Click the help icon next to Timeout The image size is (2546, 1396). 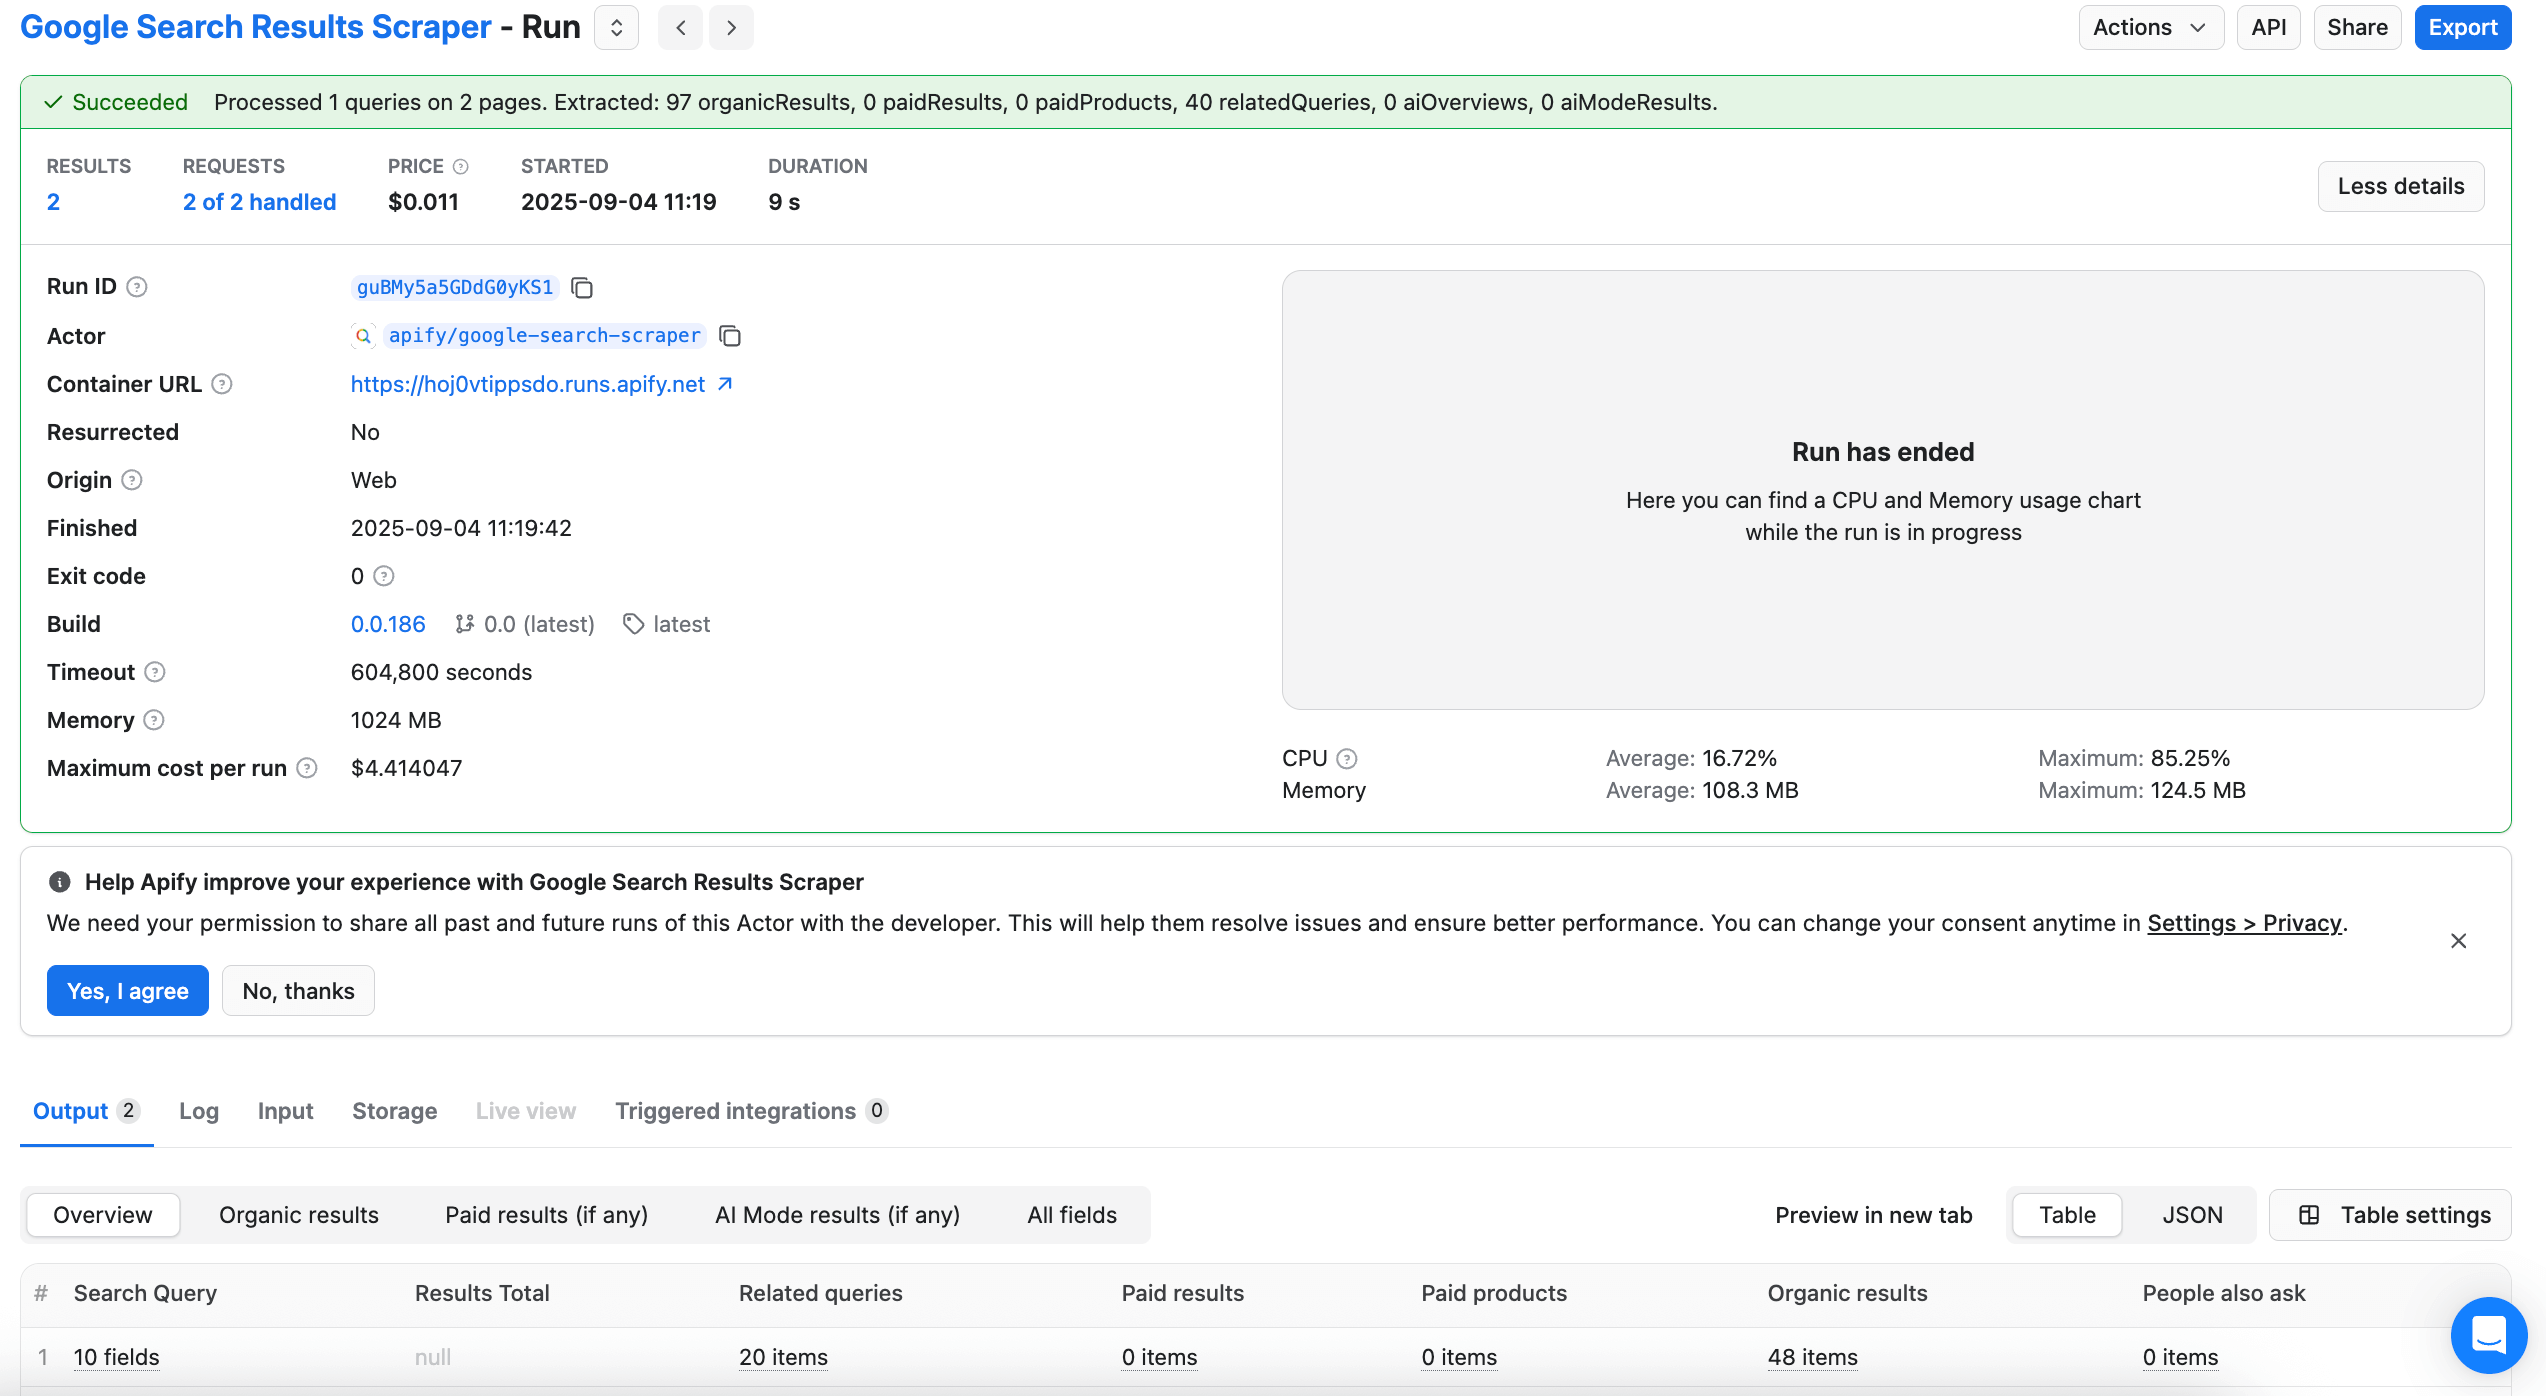(156, 672)
